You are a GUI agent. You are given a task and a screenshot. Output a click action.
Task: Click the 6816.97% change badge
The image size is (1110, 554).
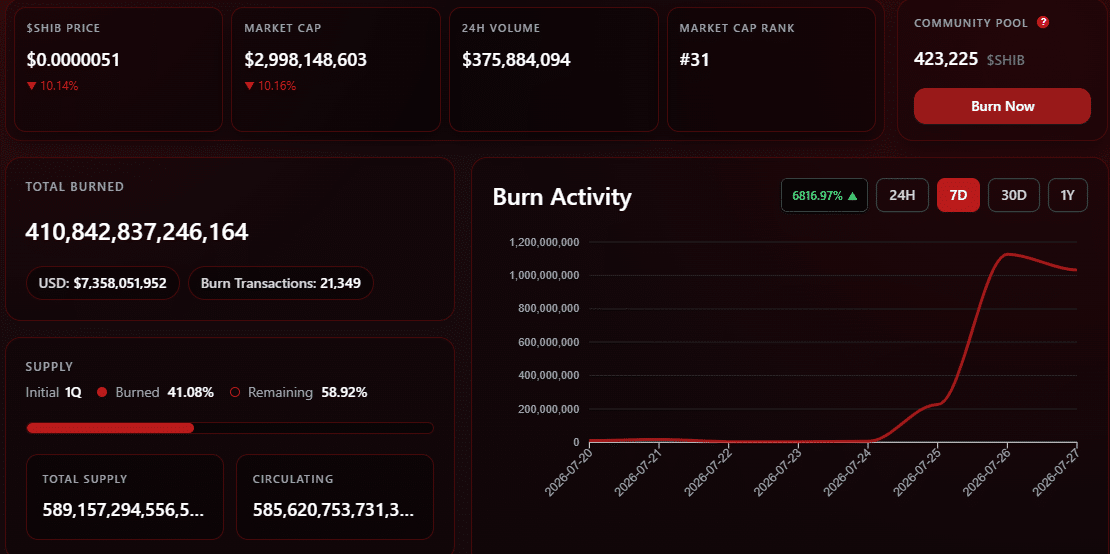click(x=824, y=195)
